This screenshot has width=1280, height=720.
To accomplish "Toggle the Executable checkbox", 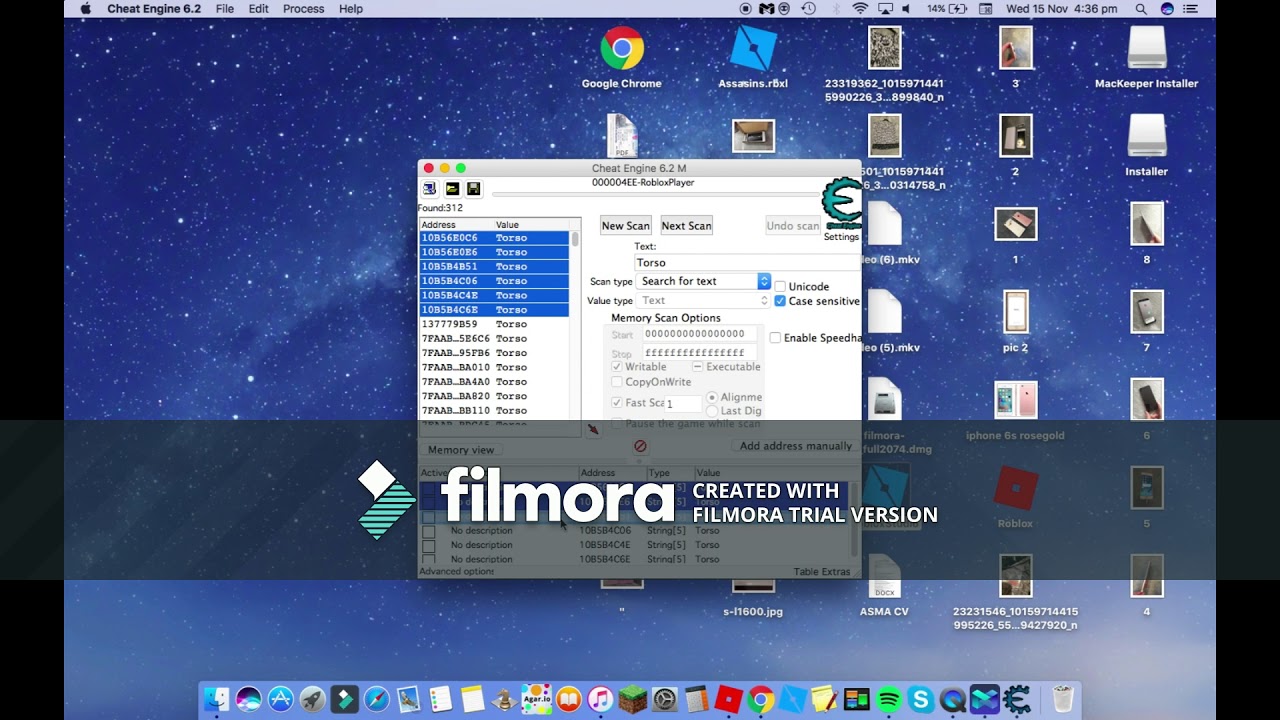I will click(697, 367).
